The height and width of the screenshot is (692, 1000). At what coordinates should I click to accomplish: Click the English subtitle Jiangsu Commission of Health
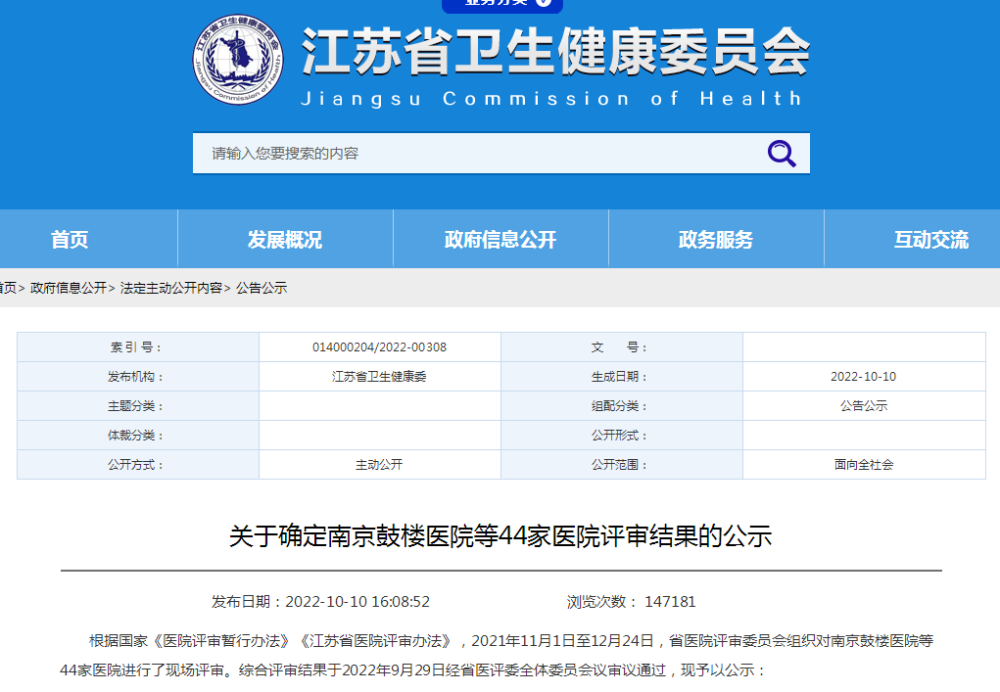[x=552, y=99]
